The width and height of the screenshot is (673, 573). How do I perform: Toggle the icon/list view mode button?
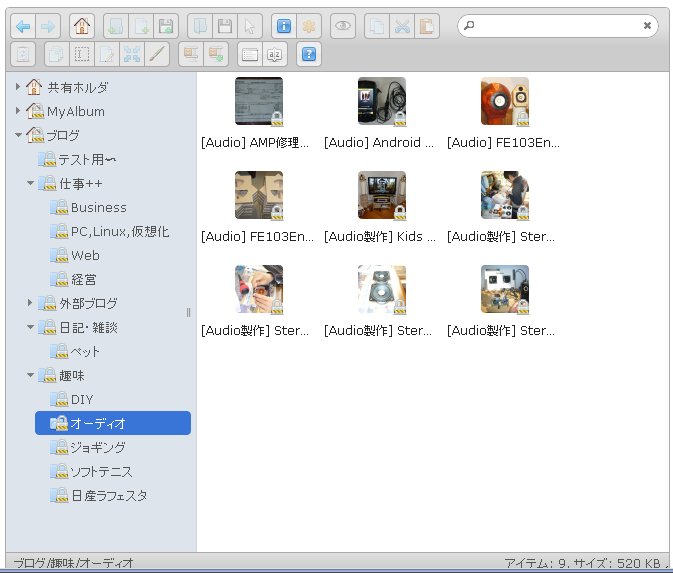249,54
